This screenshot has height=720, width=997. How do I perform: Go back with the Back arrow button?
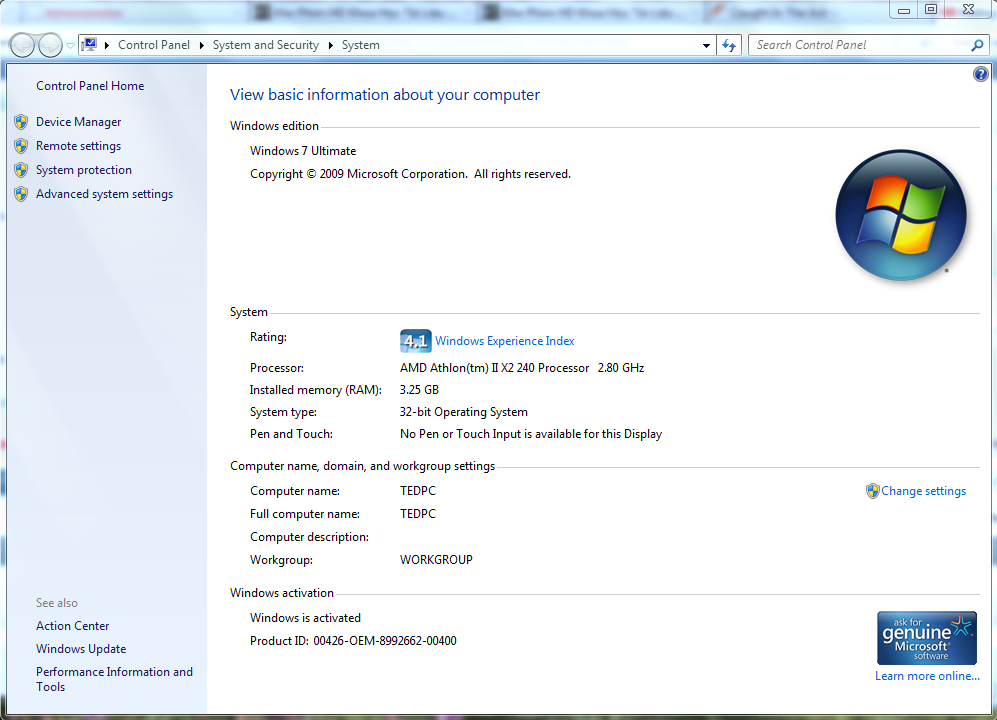click(22, 45)
